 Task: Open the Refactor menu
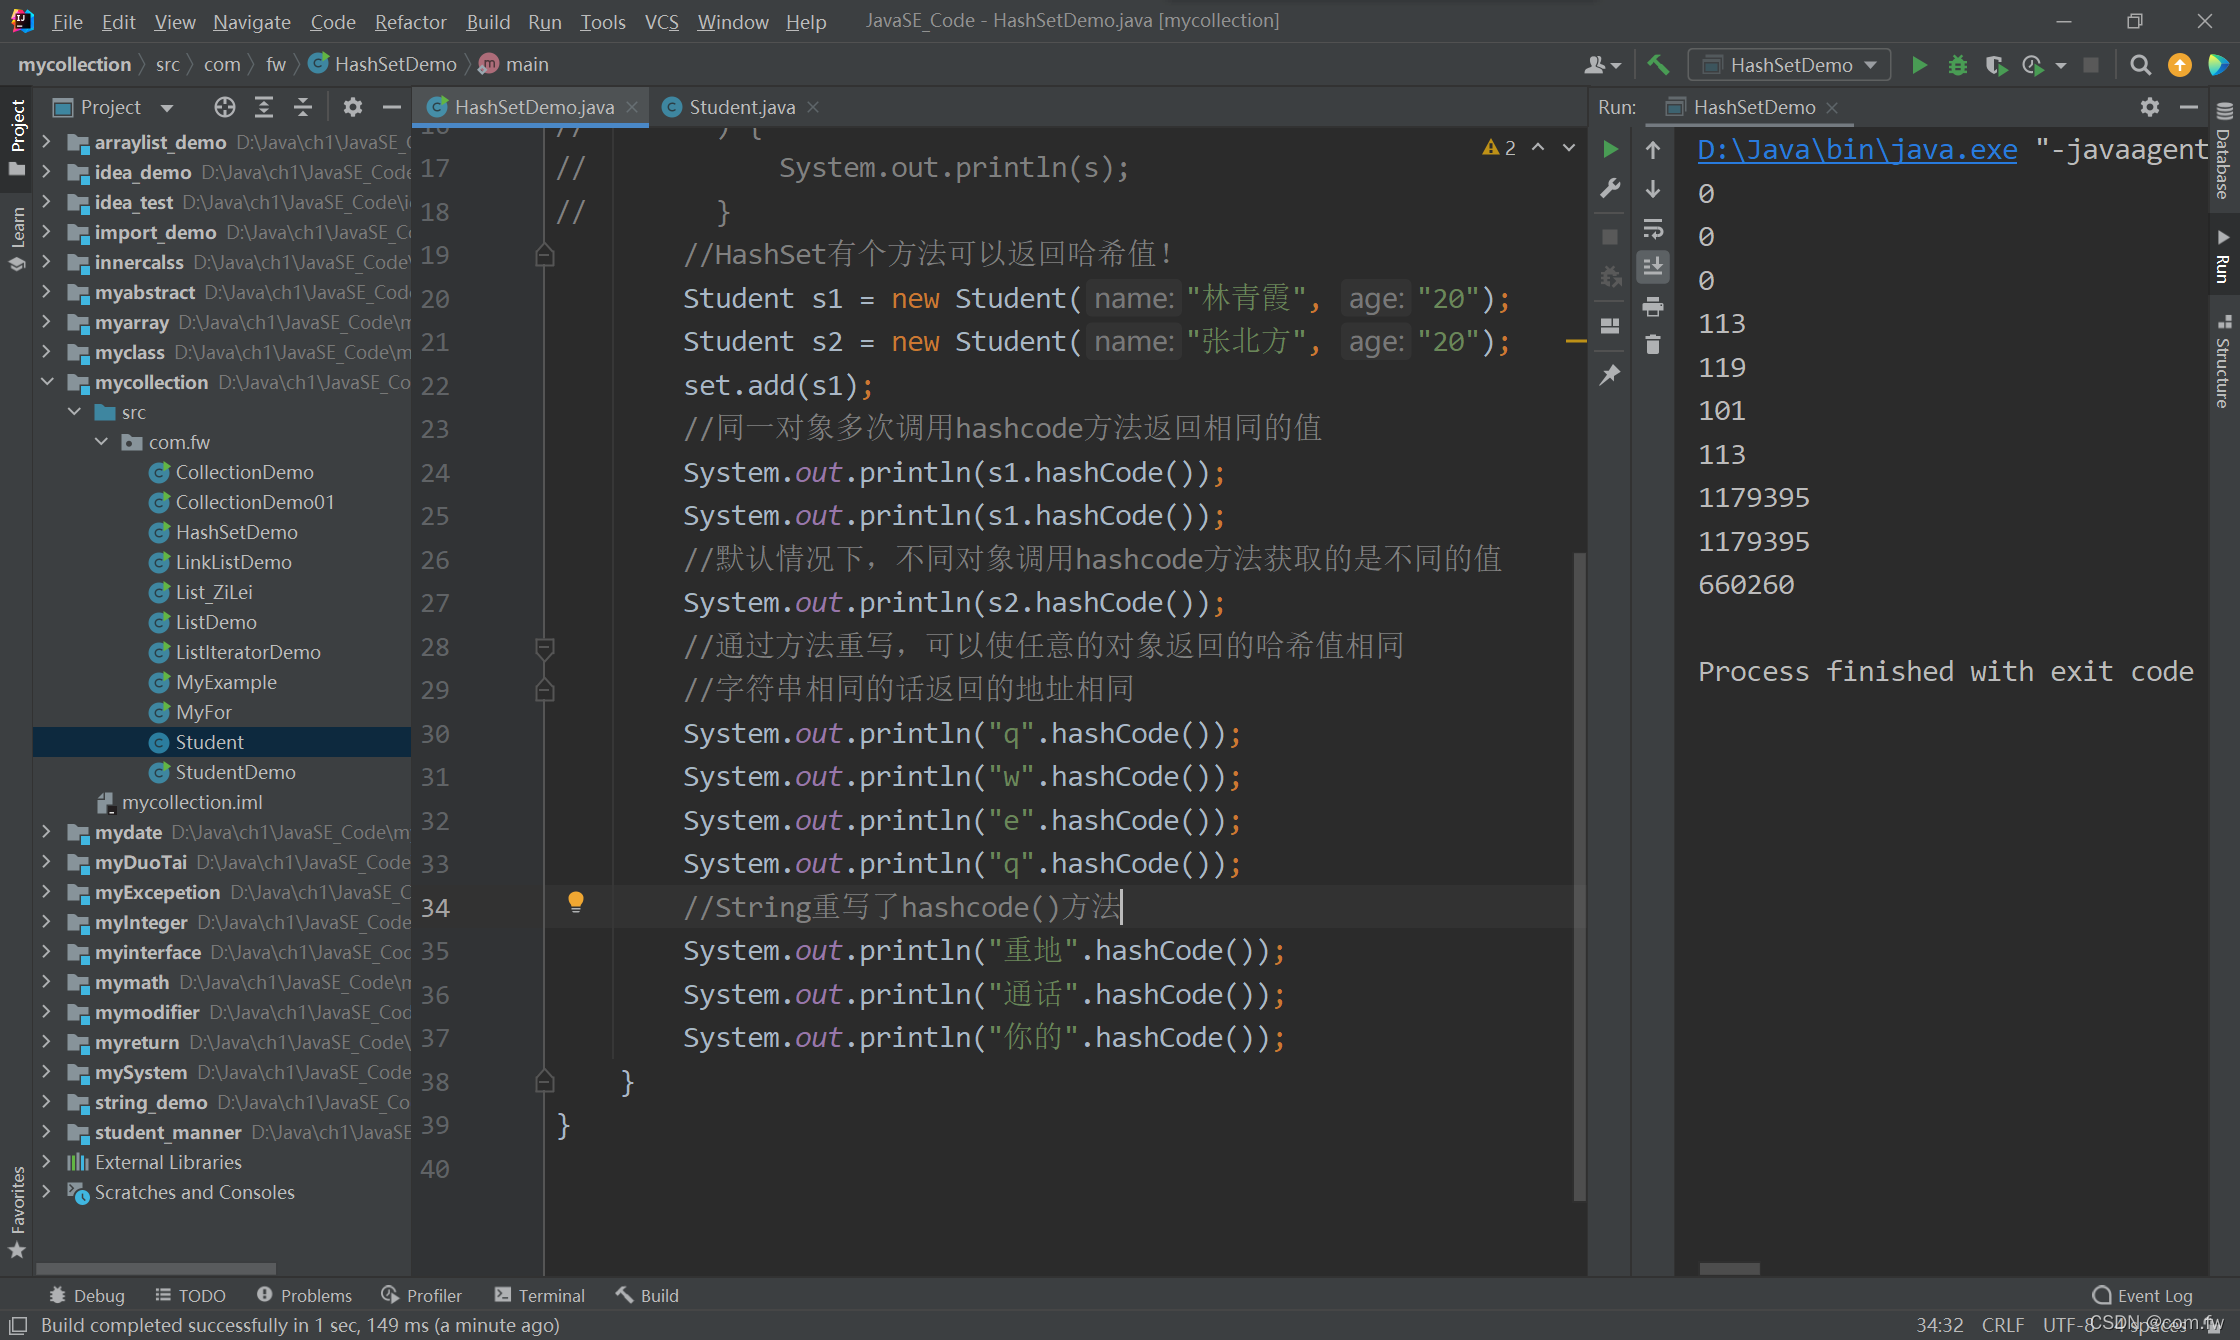tap(410, 21)
